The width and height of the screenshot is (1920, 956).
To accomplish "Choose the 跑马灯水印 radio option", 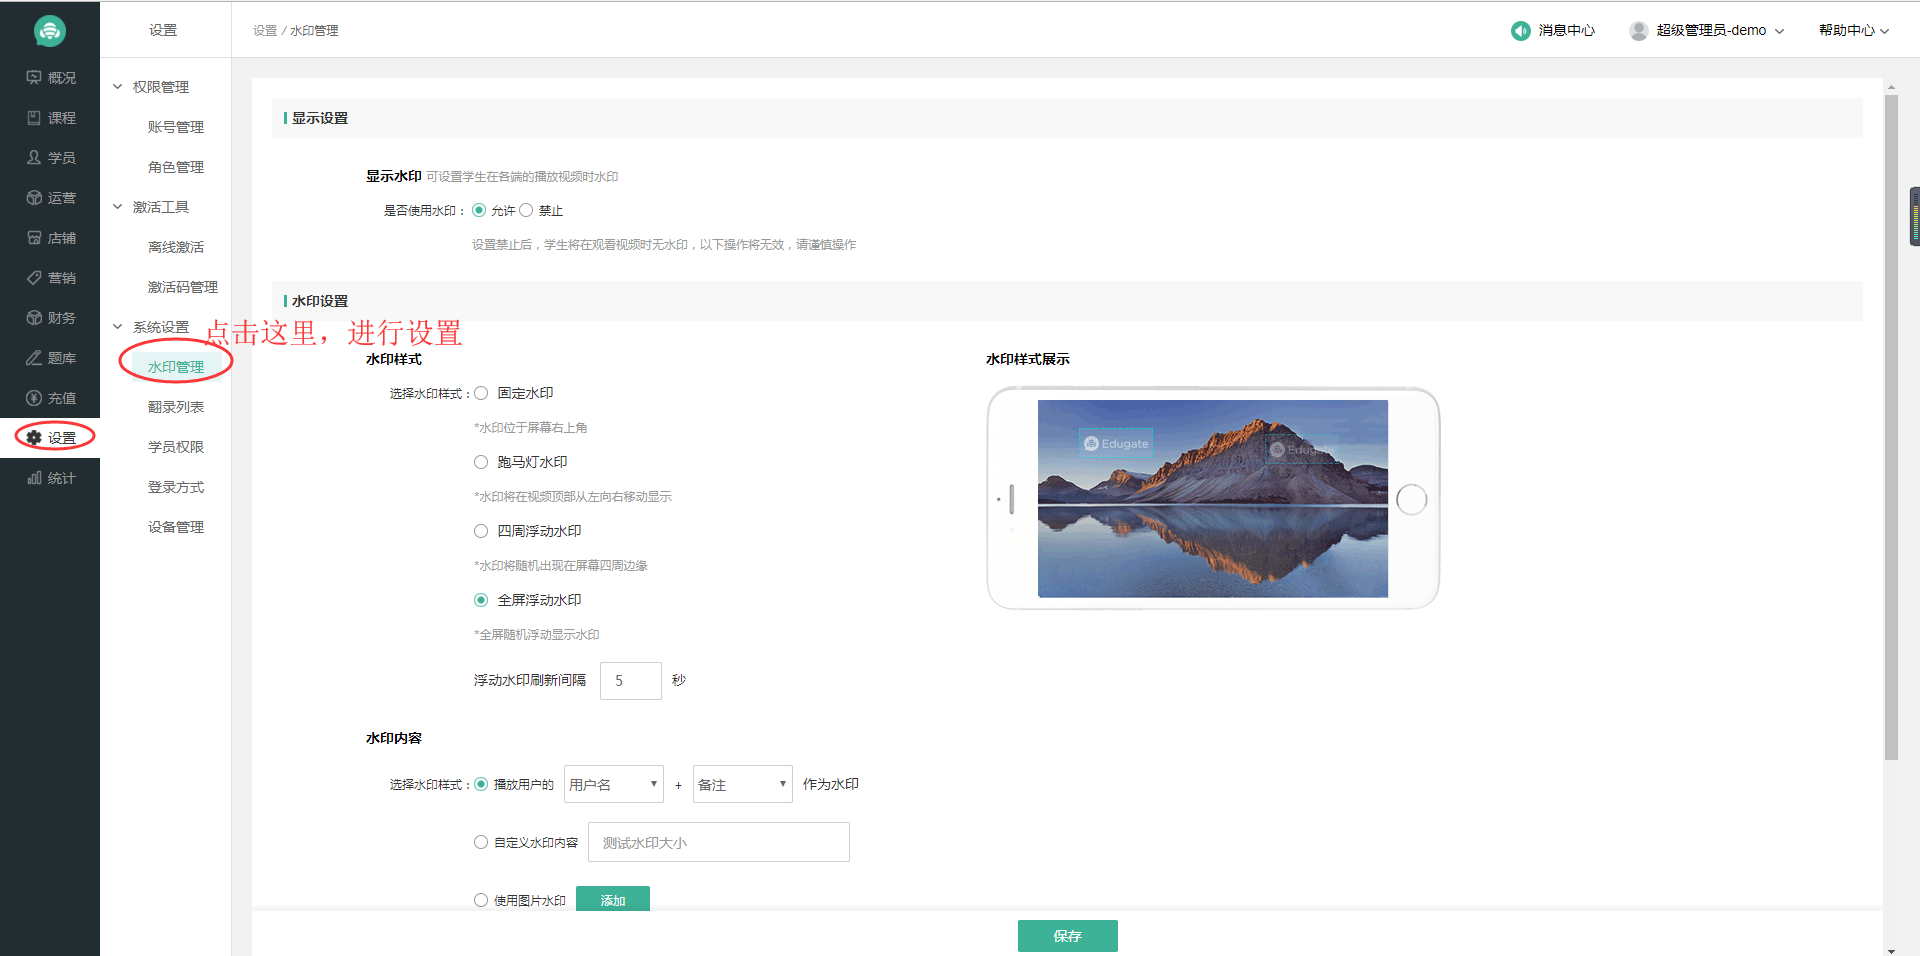I will click(481, 462).
